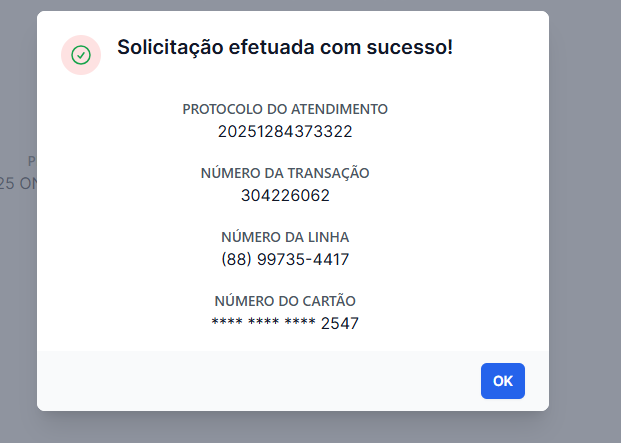The height and width of the screenshot is (443, 621).
Task: Click the gray footer bar left of OK
Action: (x=250, y=380)
